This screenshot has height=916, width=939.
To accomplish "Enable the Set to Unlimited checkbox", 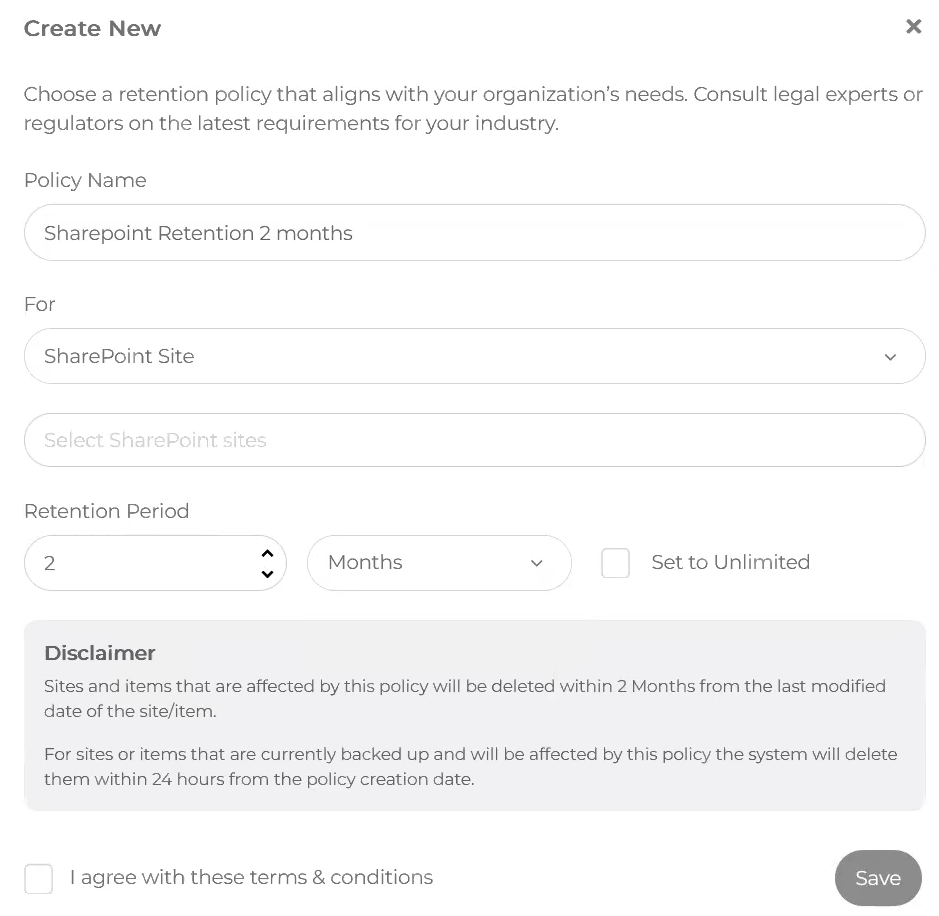I will (x=615, y=563).
